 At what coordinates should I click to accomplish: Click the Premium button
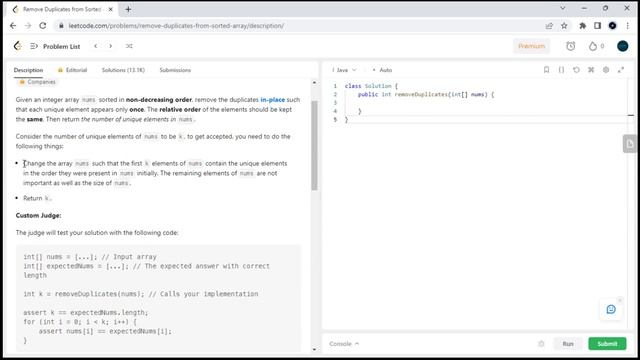click(x=531, y=46)
